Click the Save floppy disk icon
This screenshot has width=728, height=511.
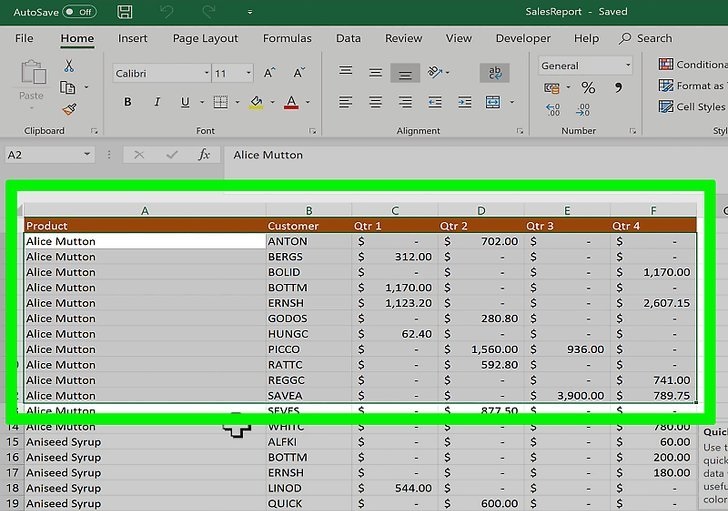[x=124, y=12]
